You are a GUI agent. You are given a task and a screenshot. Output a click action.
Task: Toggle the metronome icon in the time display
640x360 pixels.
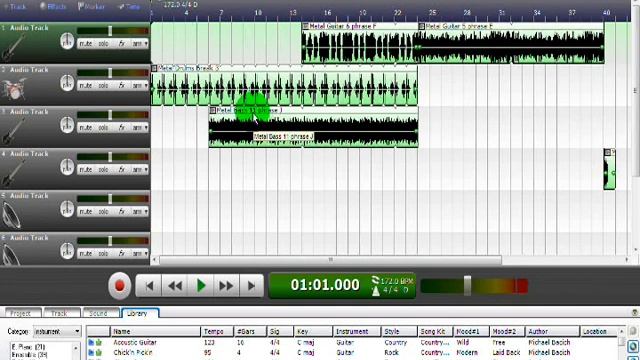[x=376, y=290]
